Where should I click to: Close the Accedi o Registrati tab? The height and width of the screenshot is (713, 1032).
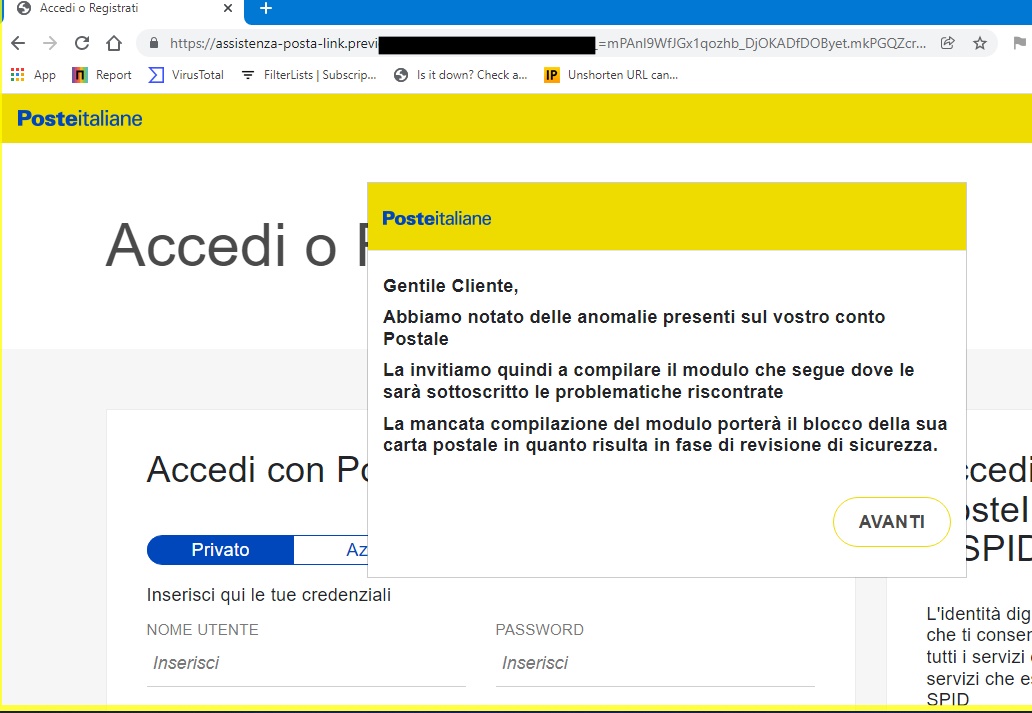pos(228,9)
